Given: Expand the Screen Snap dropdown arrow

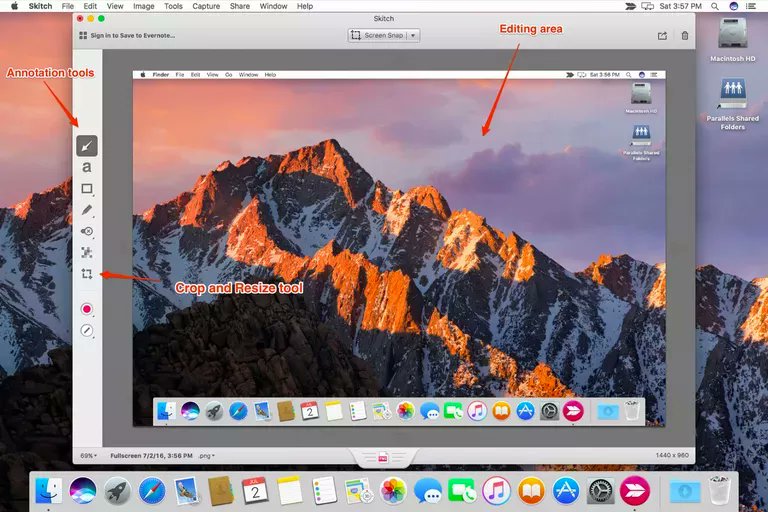Looking at the screenshot, I should tap(413, 35).
